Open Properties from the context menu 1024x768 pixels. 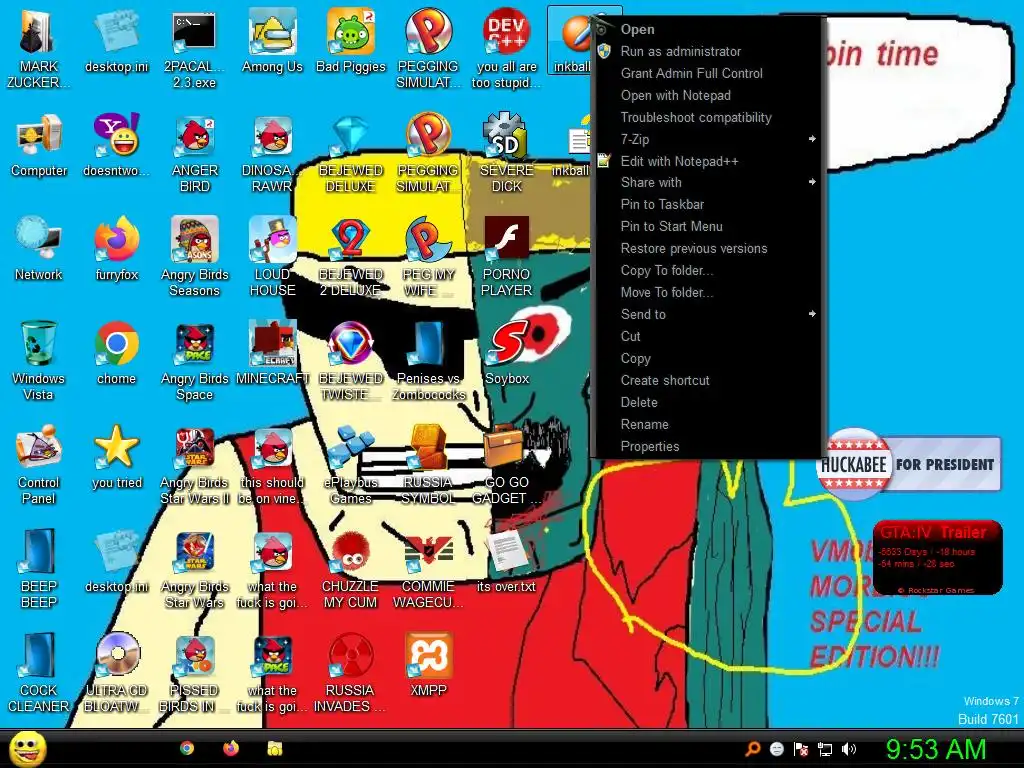707,447
